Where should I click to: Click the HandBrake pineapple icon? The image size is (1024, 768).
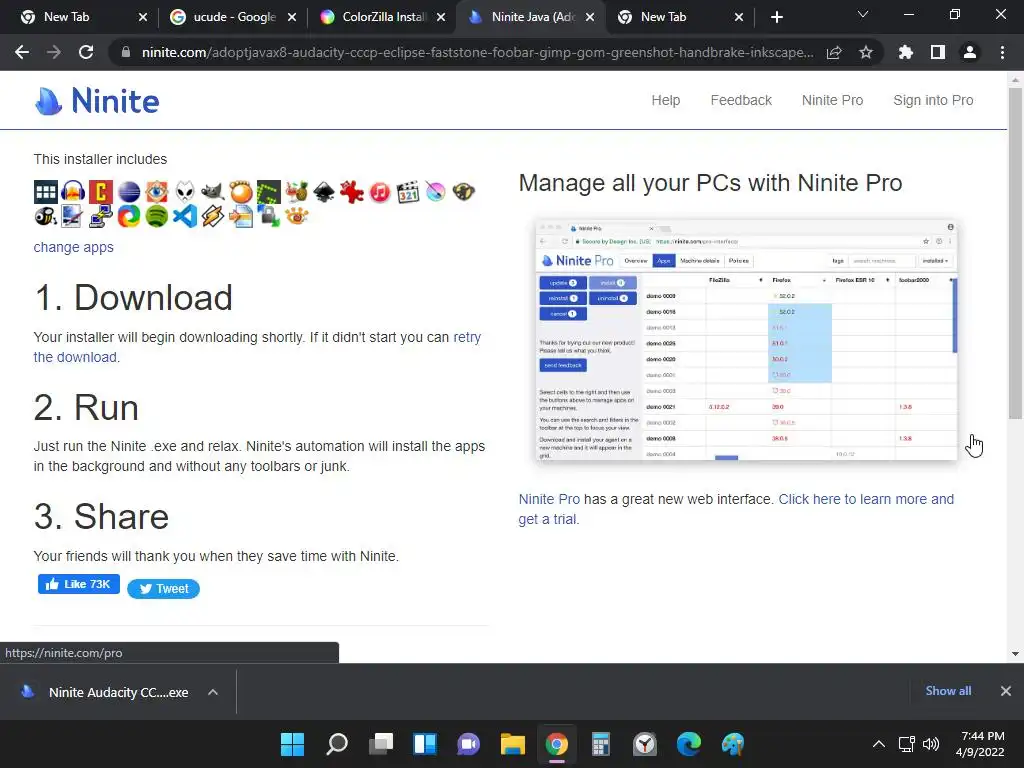pyautogui.click(x=296, y=192)
